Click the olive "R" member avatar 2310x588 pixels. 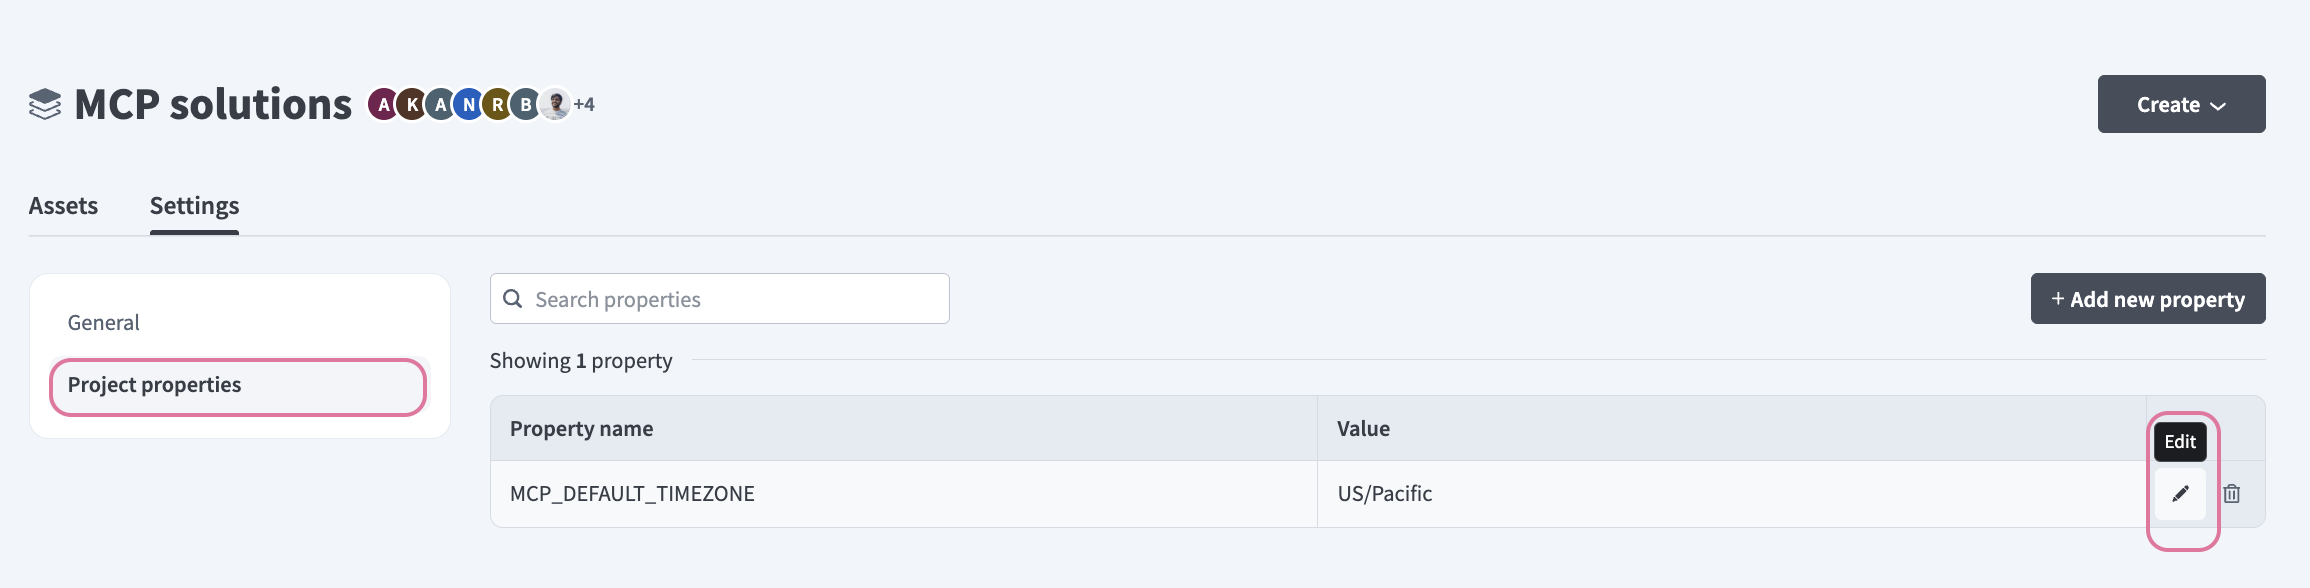(x=498, y=104)
